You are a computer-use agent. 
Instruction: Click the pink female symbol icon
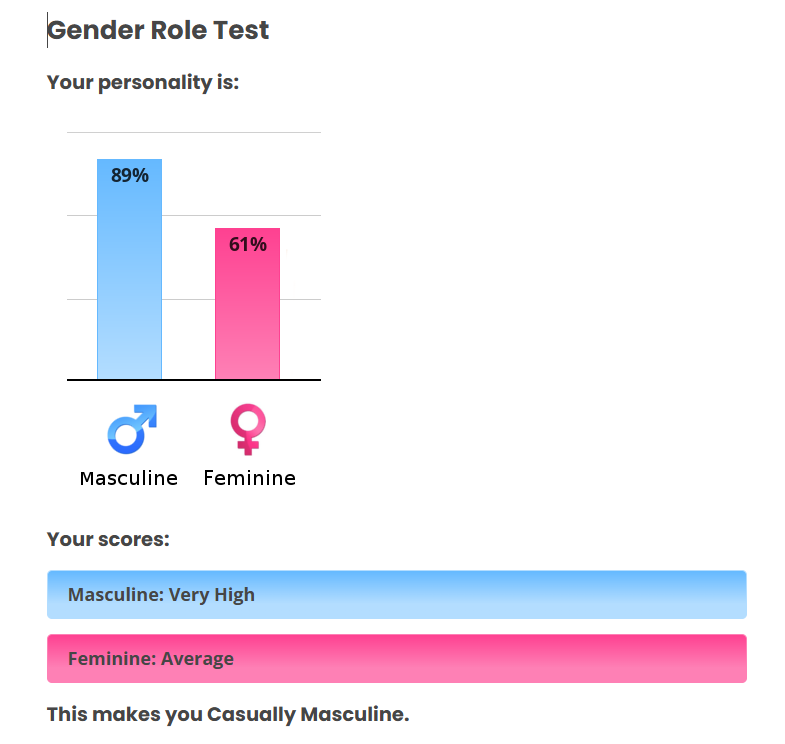248,429
